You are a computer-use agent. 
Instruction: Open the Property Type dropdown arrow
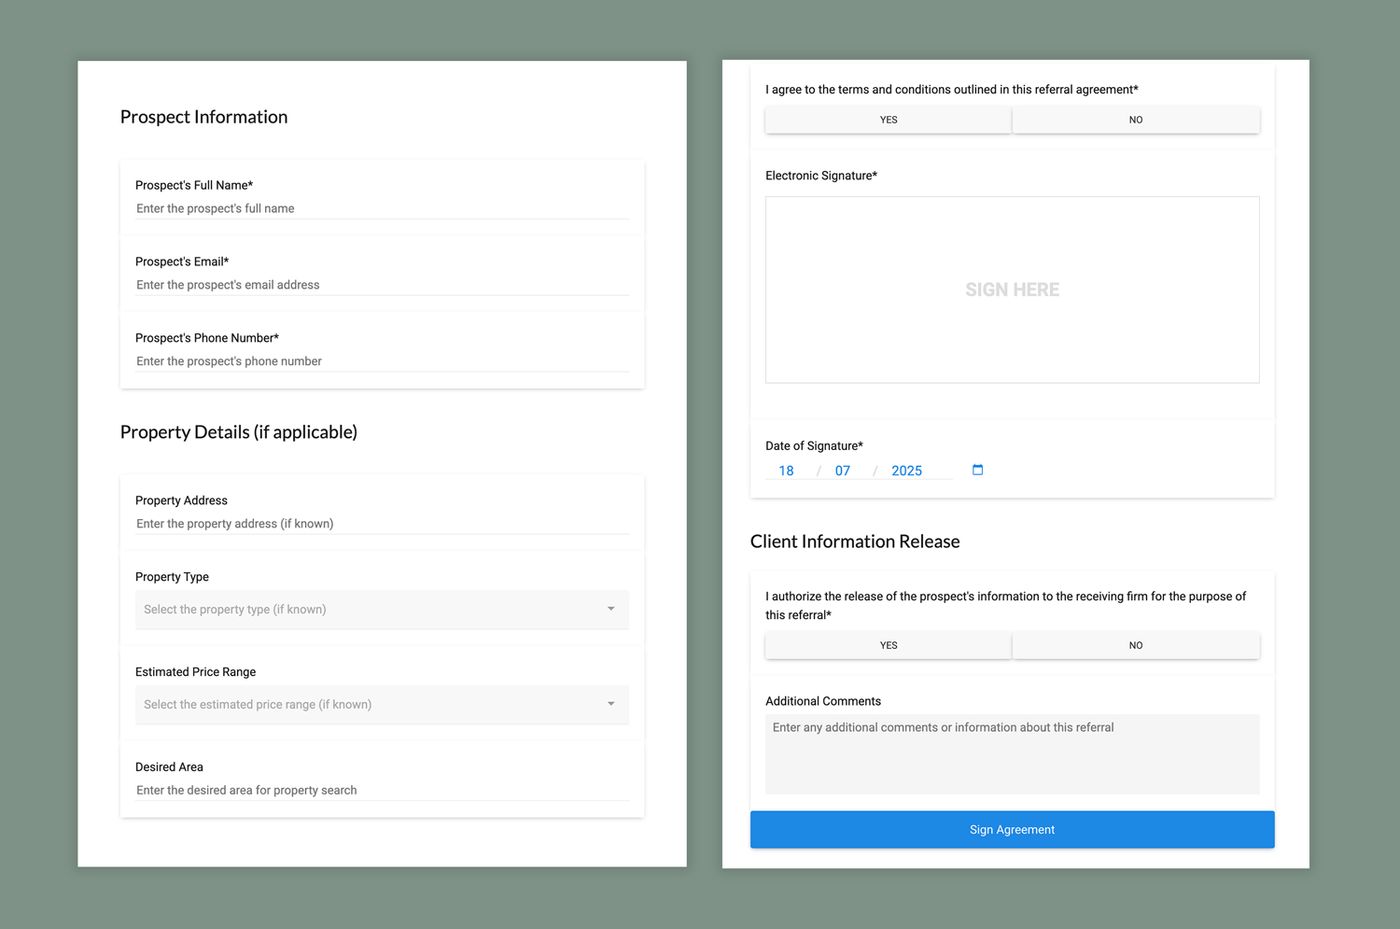[x=610, y=608]
